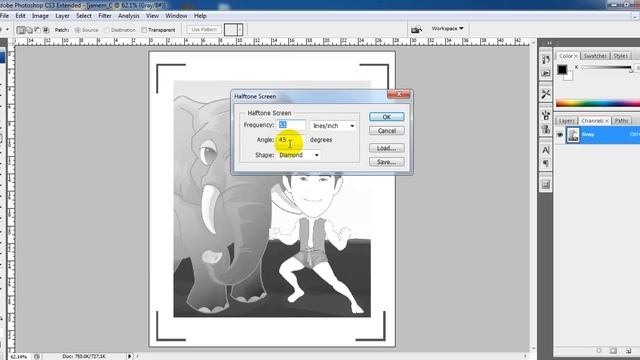
Task: Open the Window menu
Action: tap(176, 16)
